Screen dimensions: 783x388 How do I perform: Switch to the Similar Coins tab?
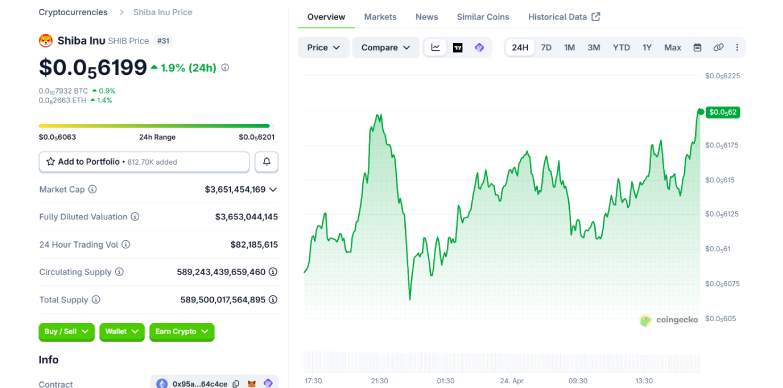point(483,17)
